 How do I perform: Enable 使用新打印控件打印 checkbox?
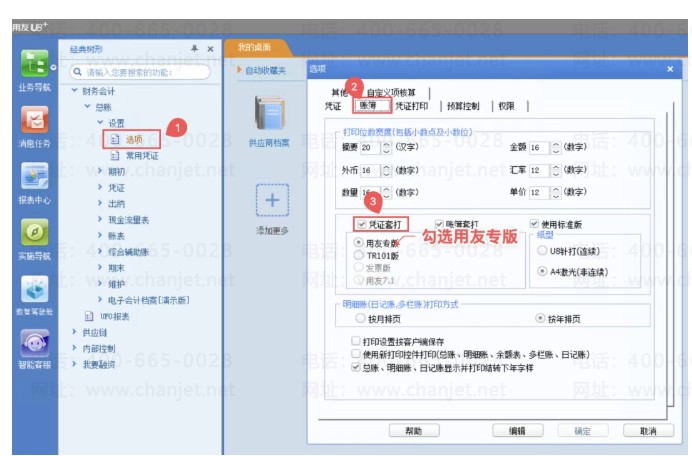coord(356,354)
